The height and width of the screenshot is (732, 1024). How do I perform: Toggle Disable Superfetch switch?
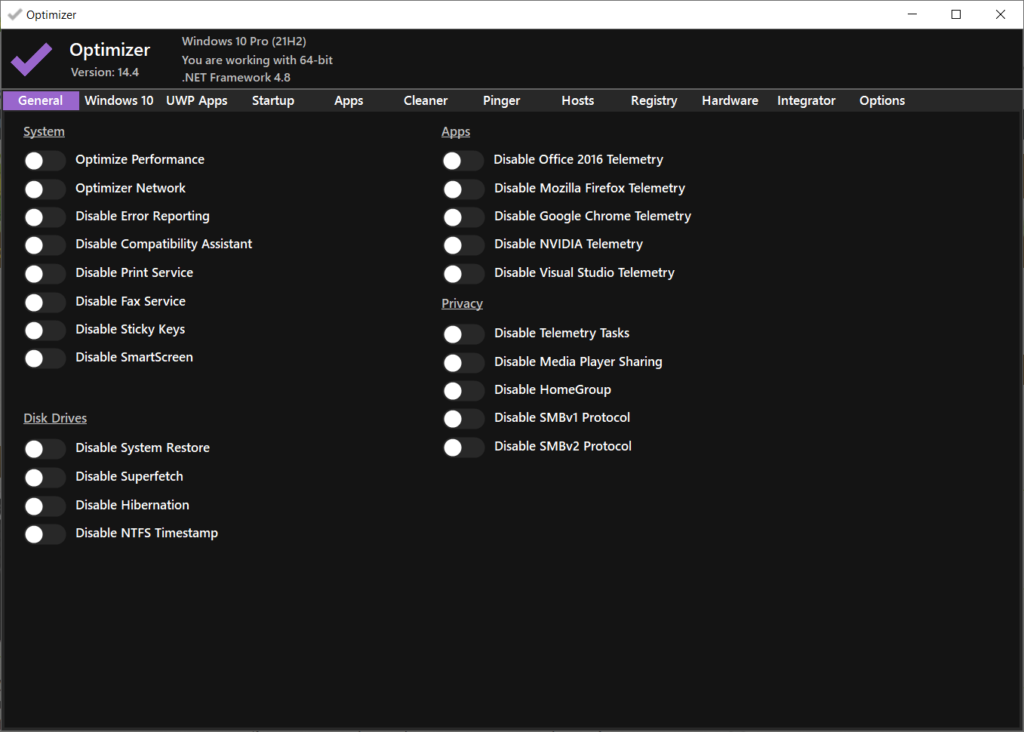(44, 477)
